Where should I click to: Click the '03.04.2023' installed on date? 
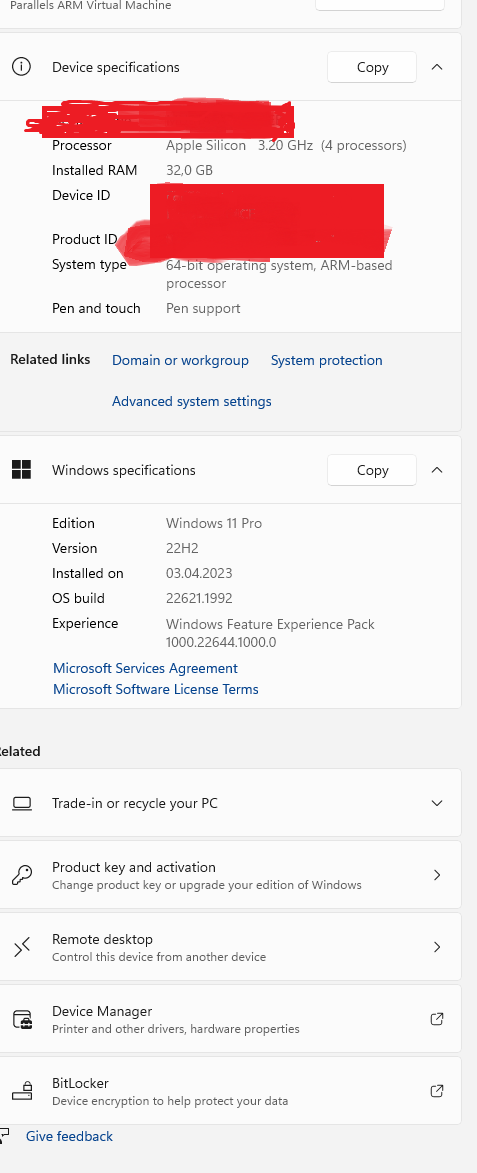coord(199,574)
